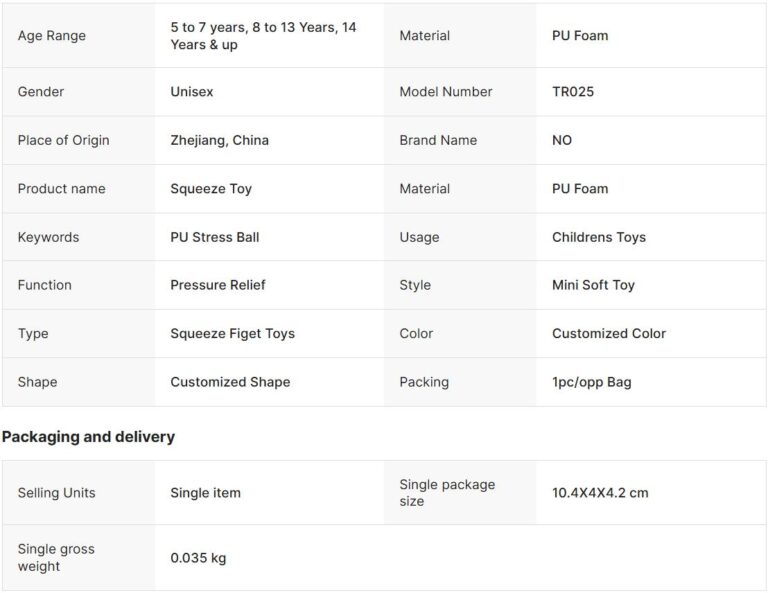Click the "Zhejiang, China" origin value

219,140
